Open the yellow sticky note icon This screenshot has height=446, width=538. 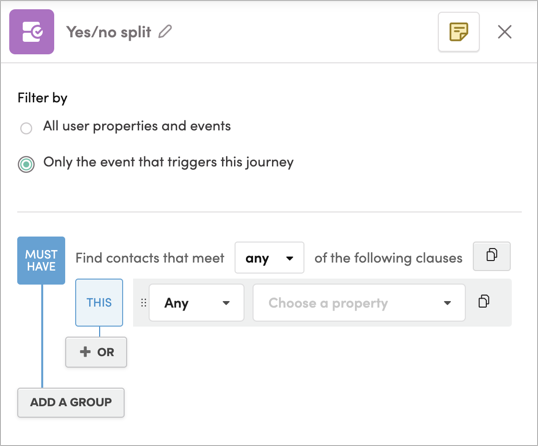(459, 32)
